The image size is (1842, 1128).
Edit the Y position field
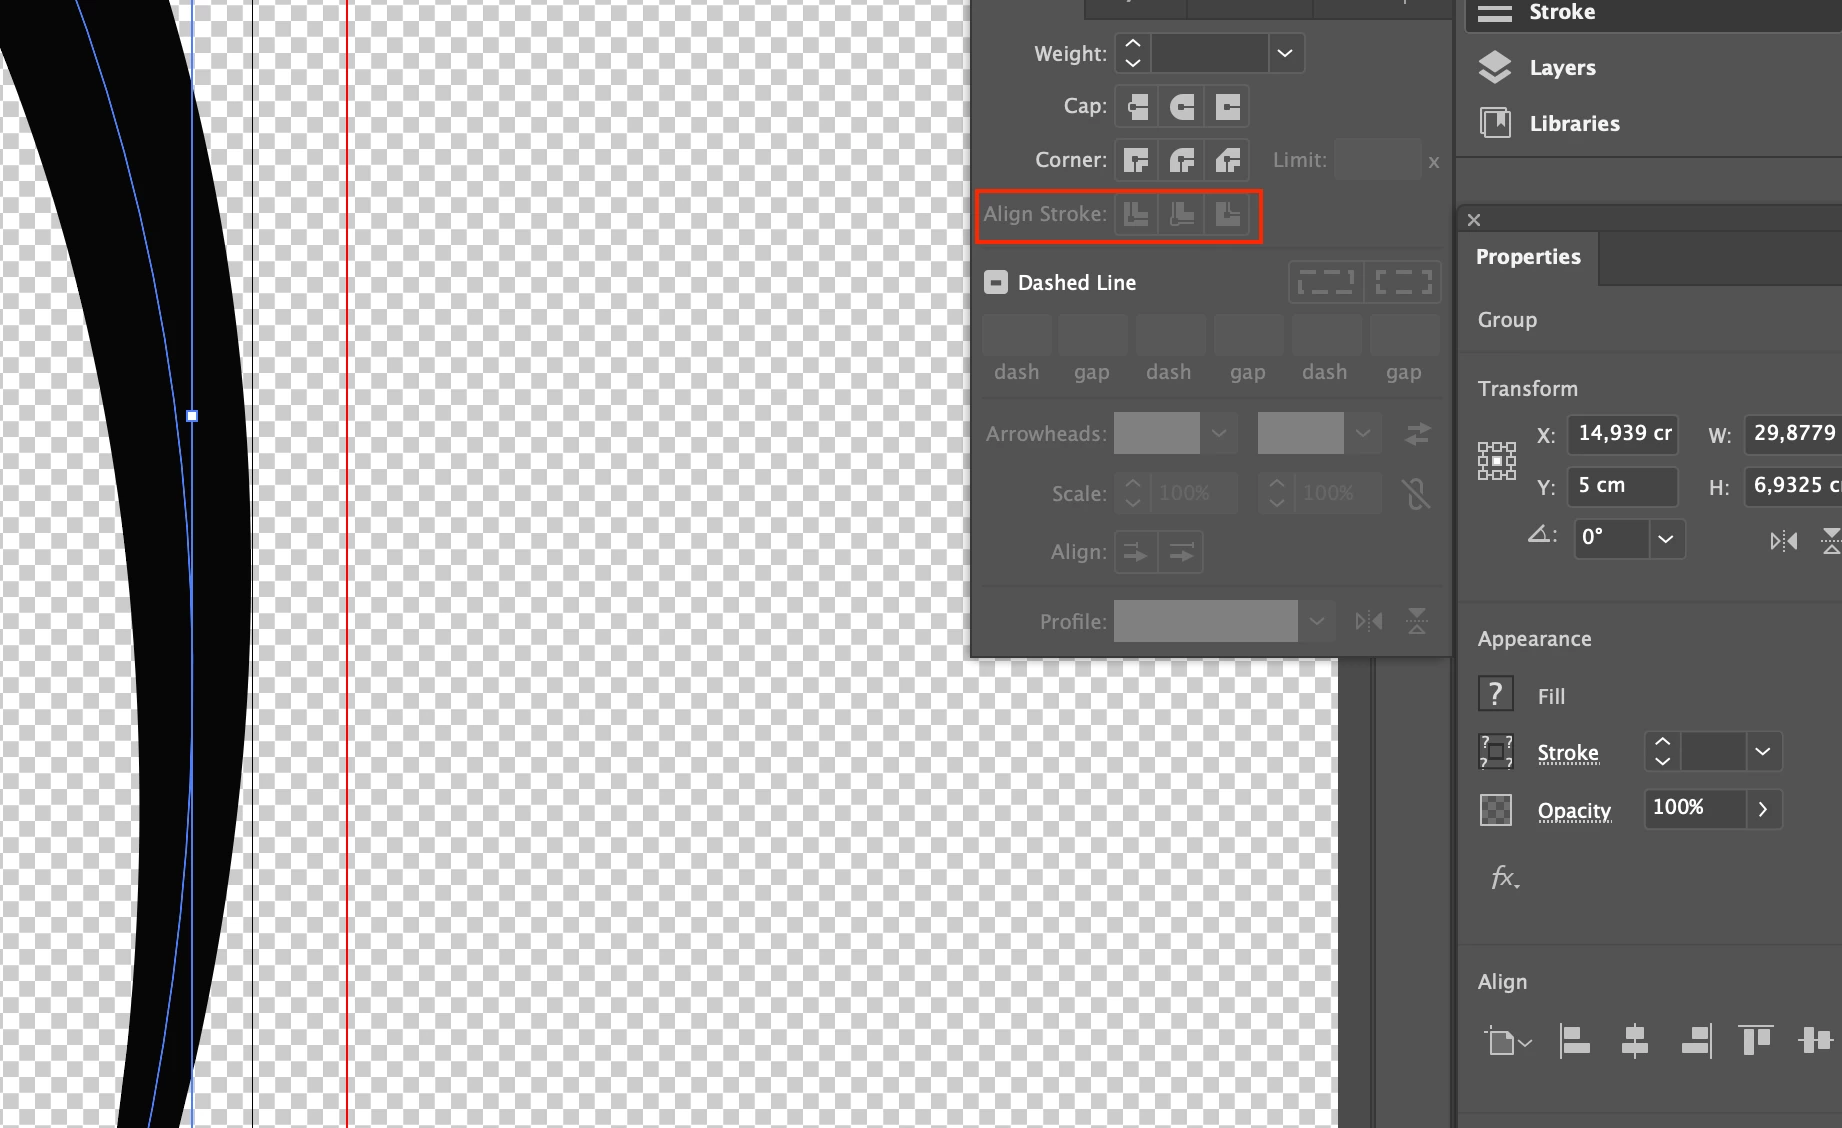pos(1622,485)
